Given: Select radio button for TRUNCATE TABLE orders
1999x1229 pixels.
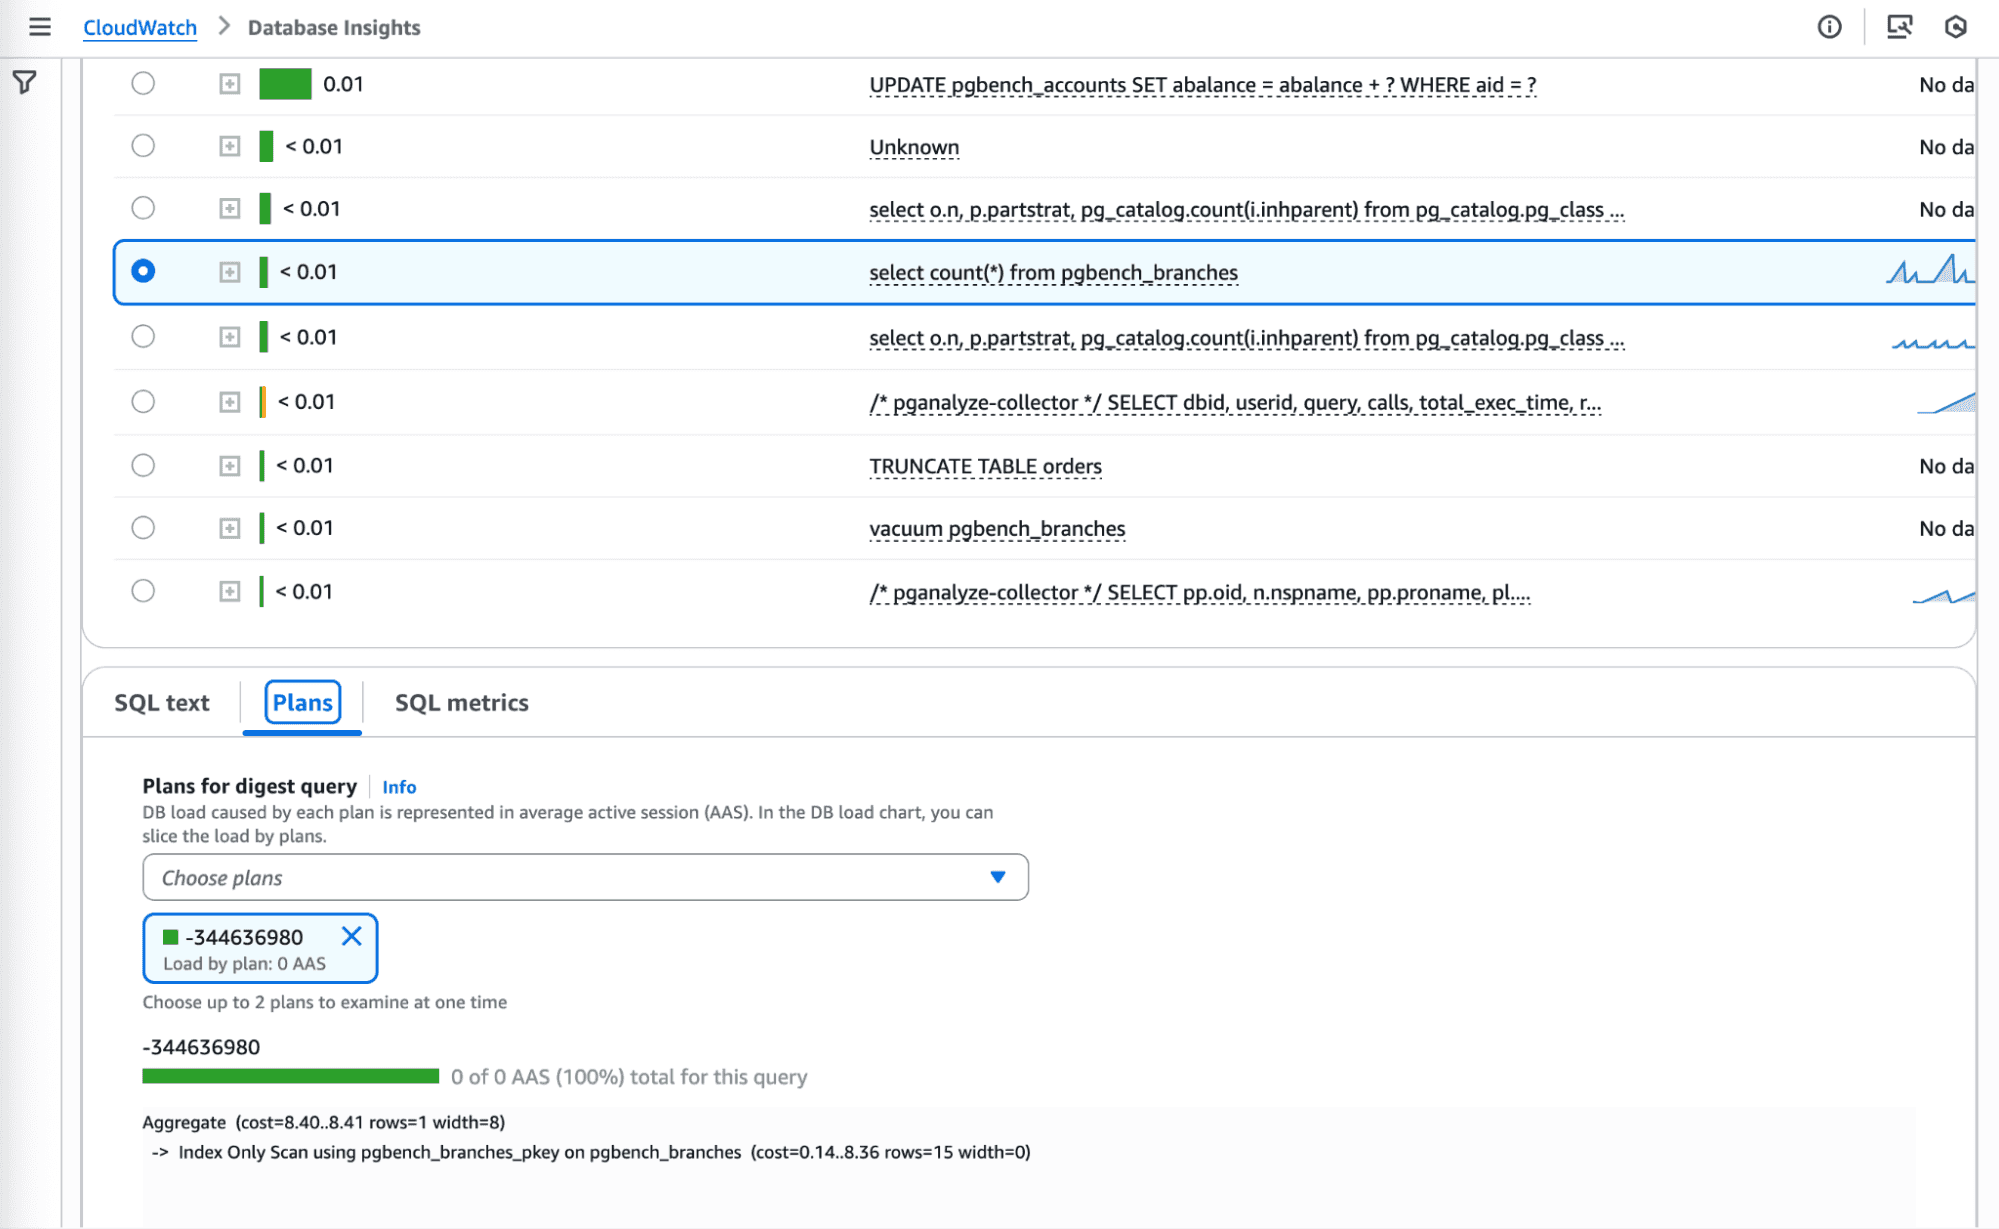Looking at the screenshot, I should [x=143, y=465].
